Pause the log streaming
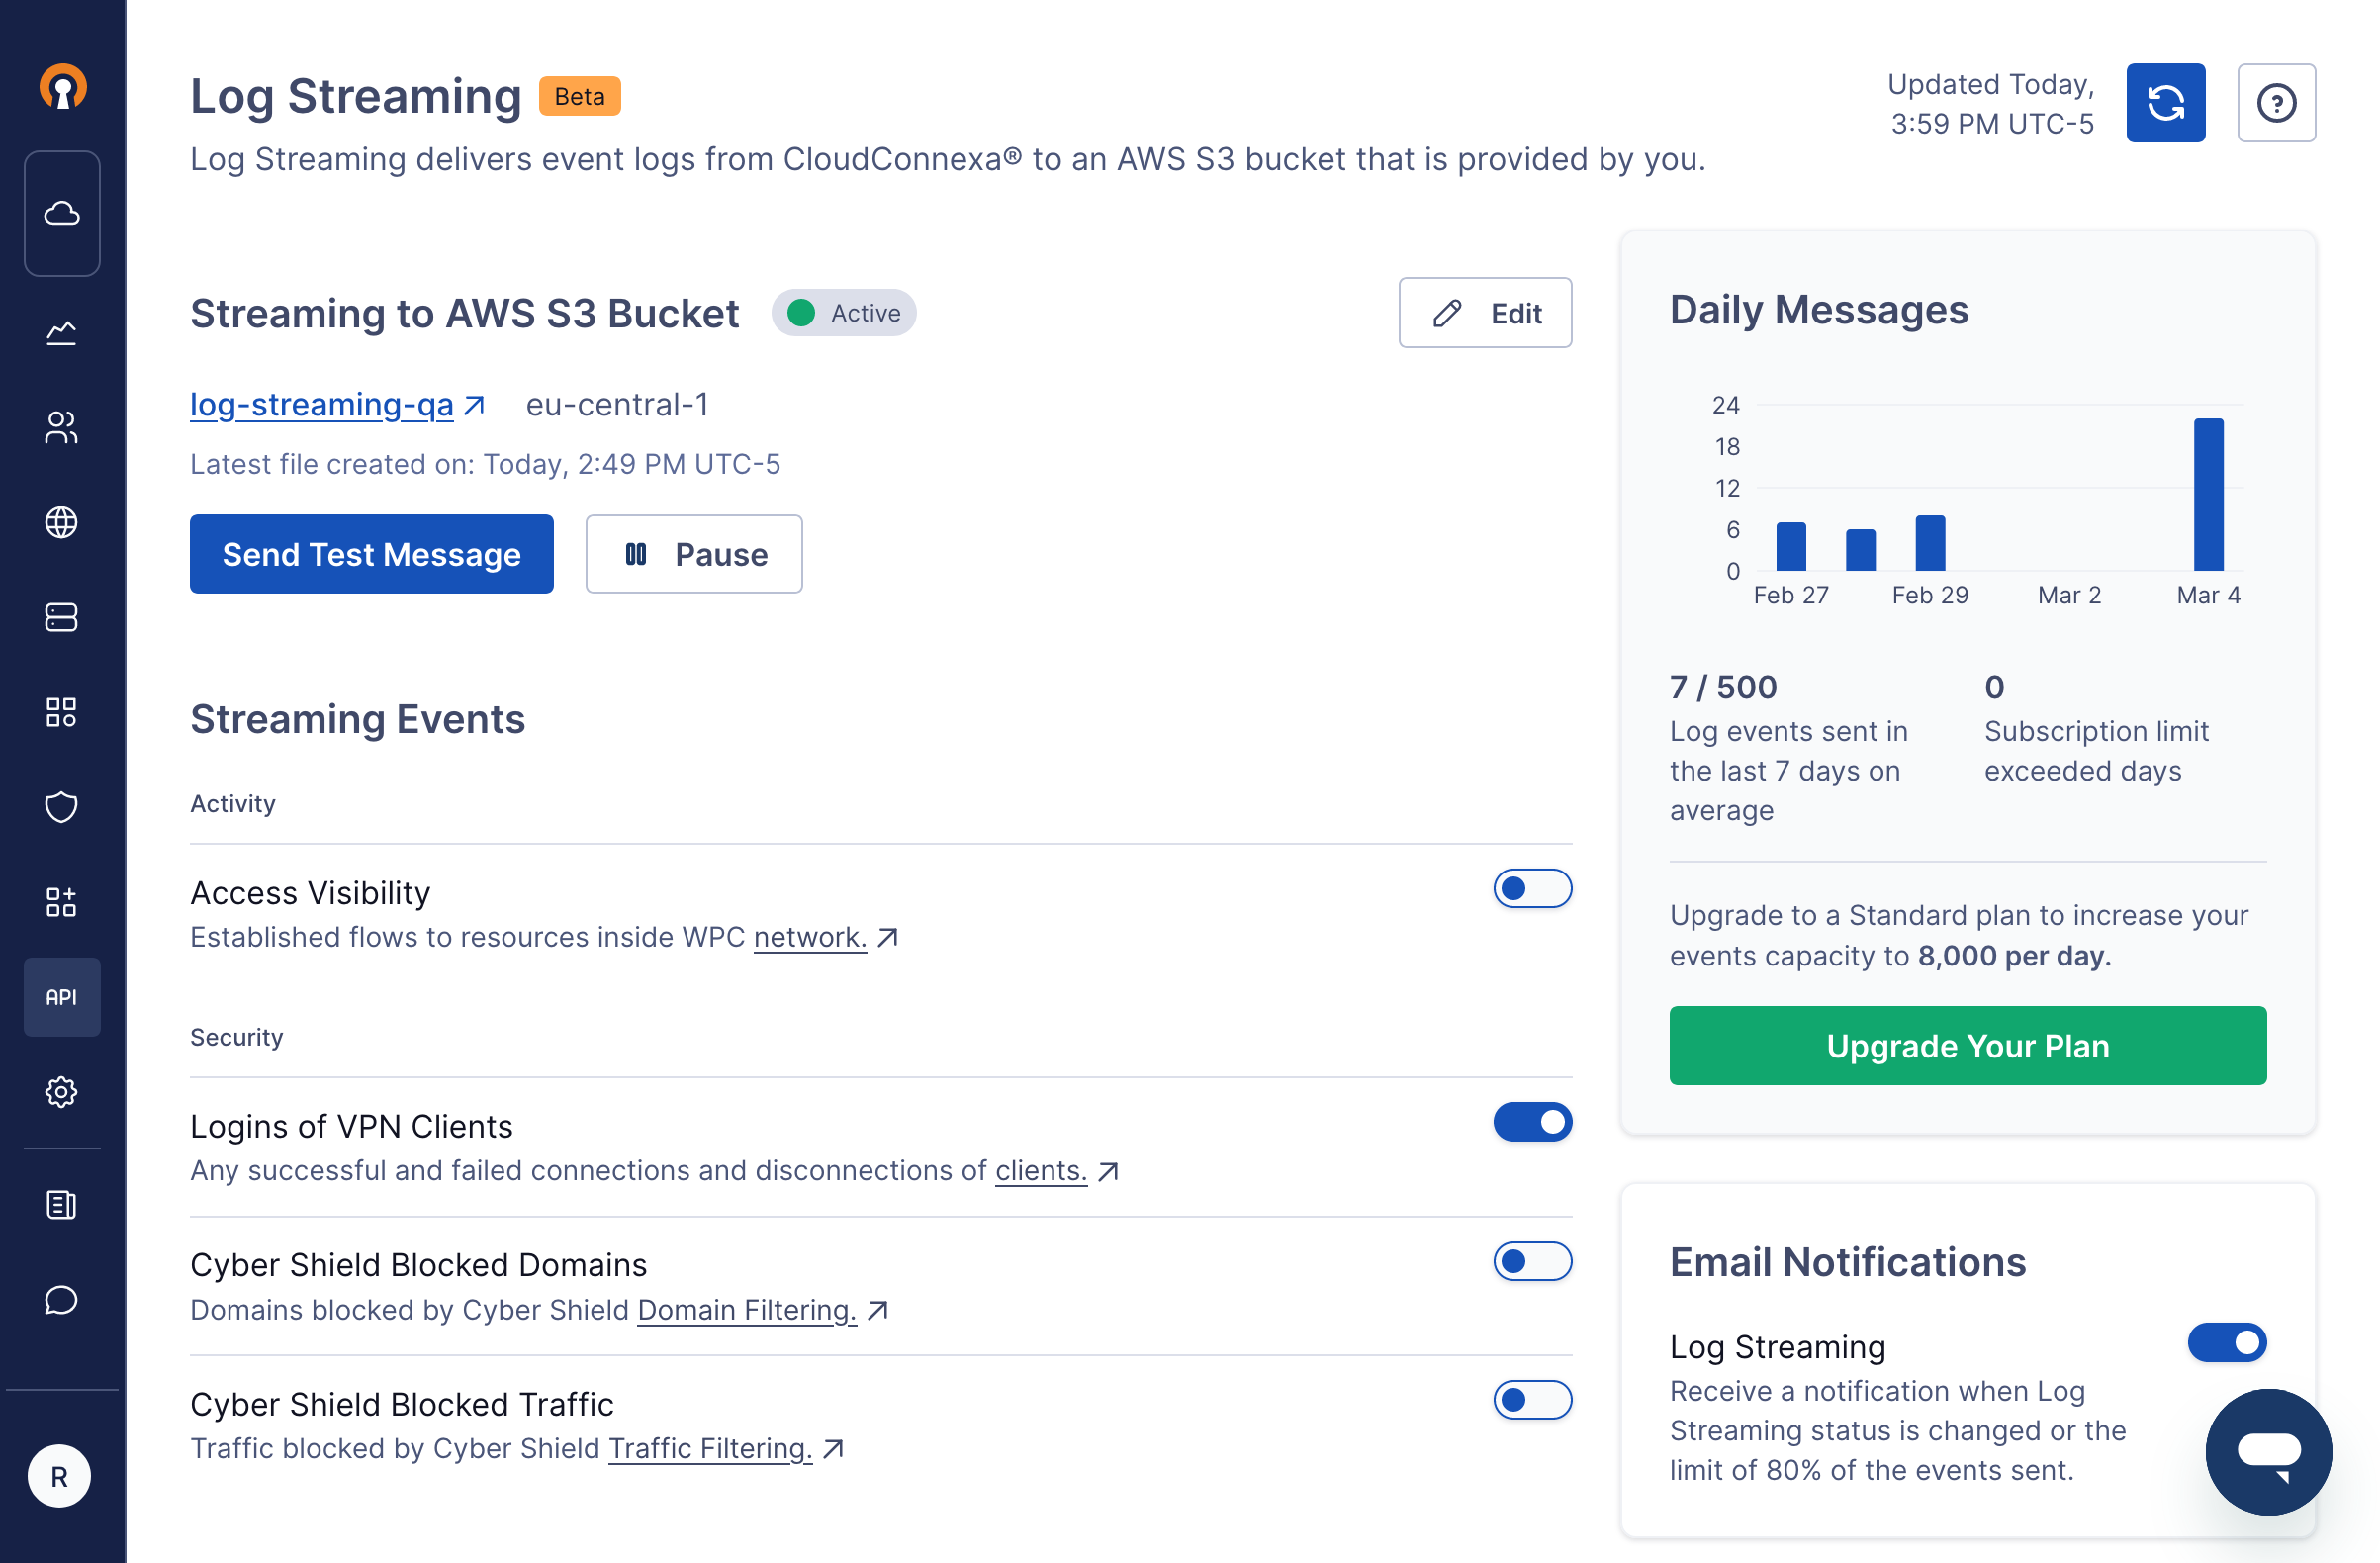Screen dimensions: 2380x1563 pos(693,554)
